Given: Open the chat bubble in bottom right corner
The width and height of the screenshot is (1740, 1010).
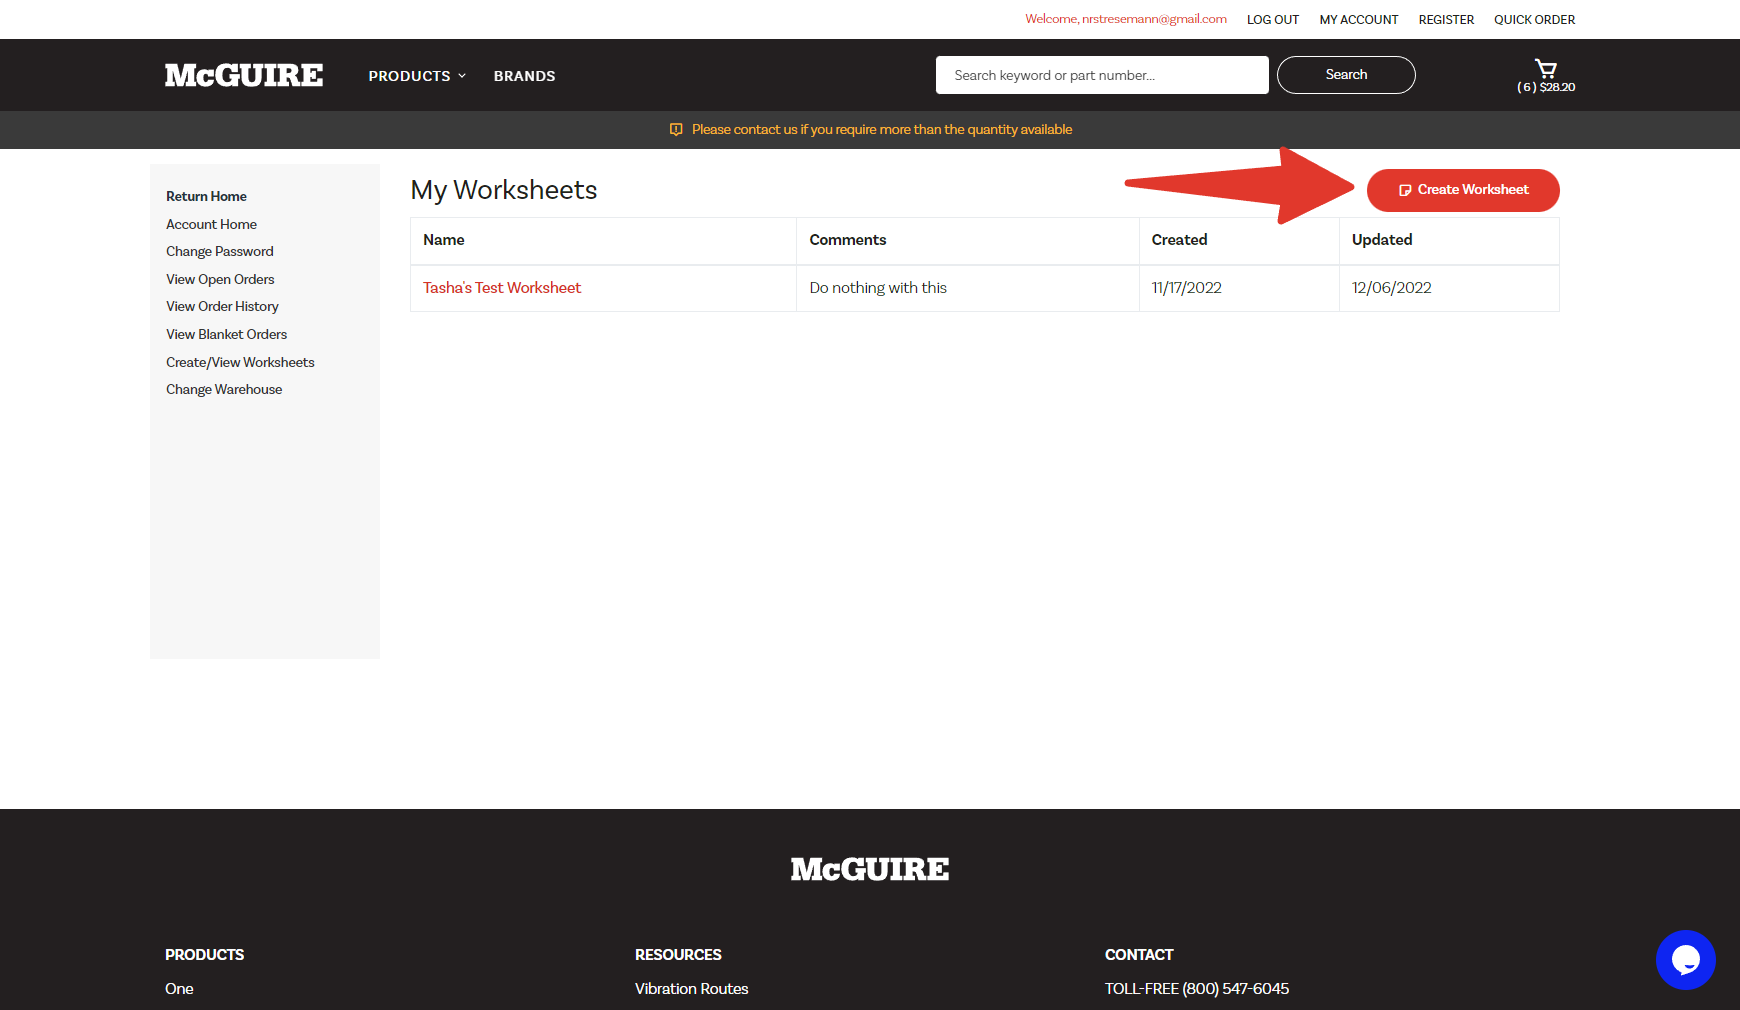Looking at the screenshot, I should (x=1686, y=960).
